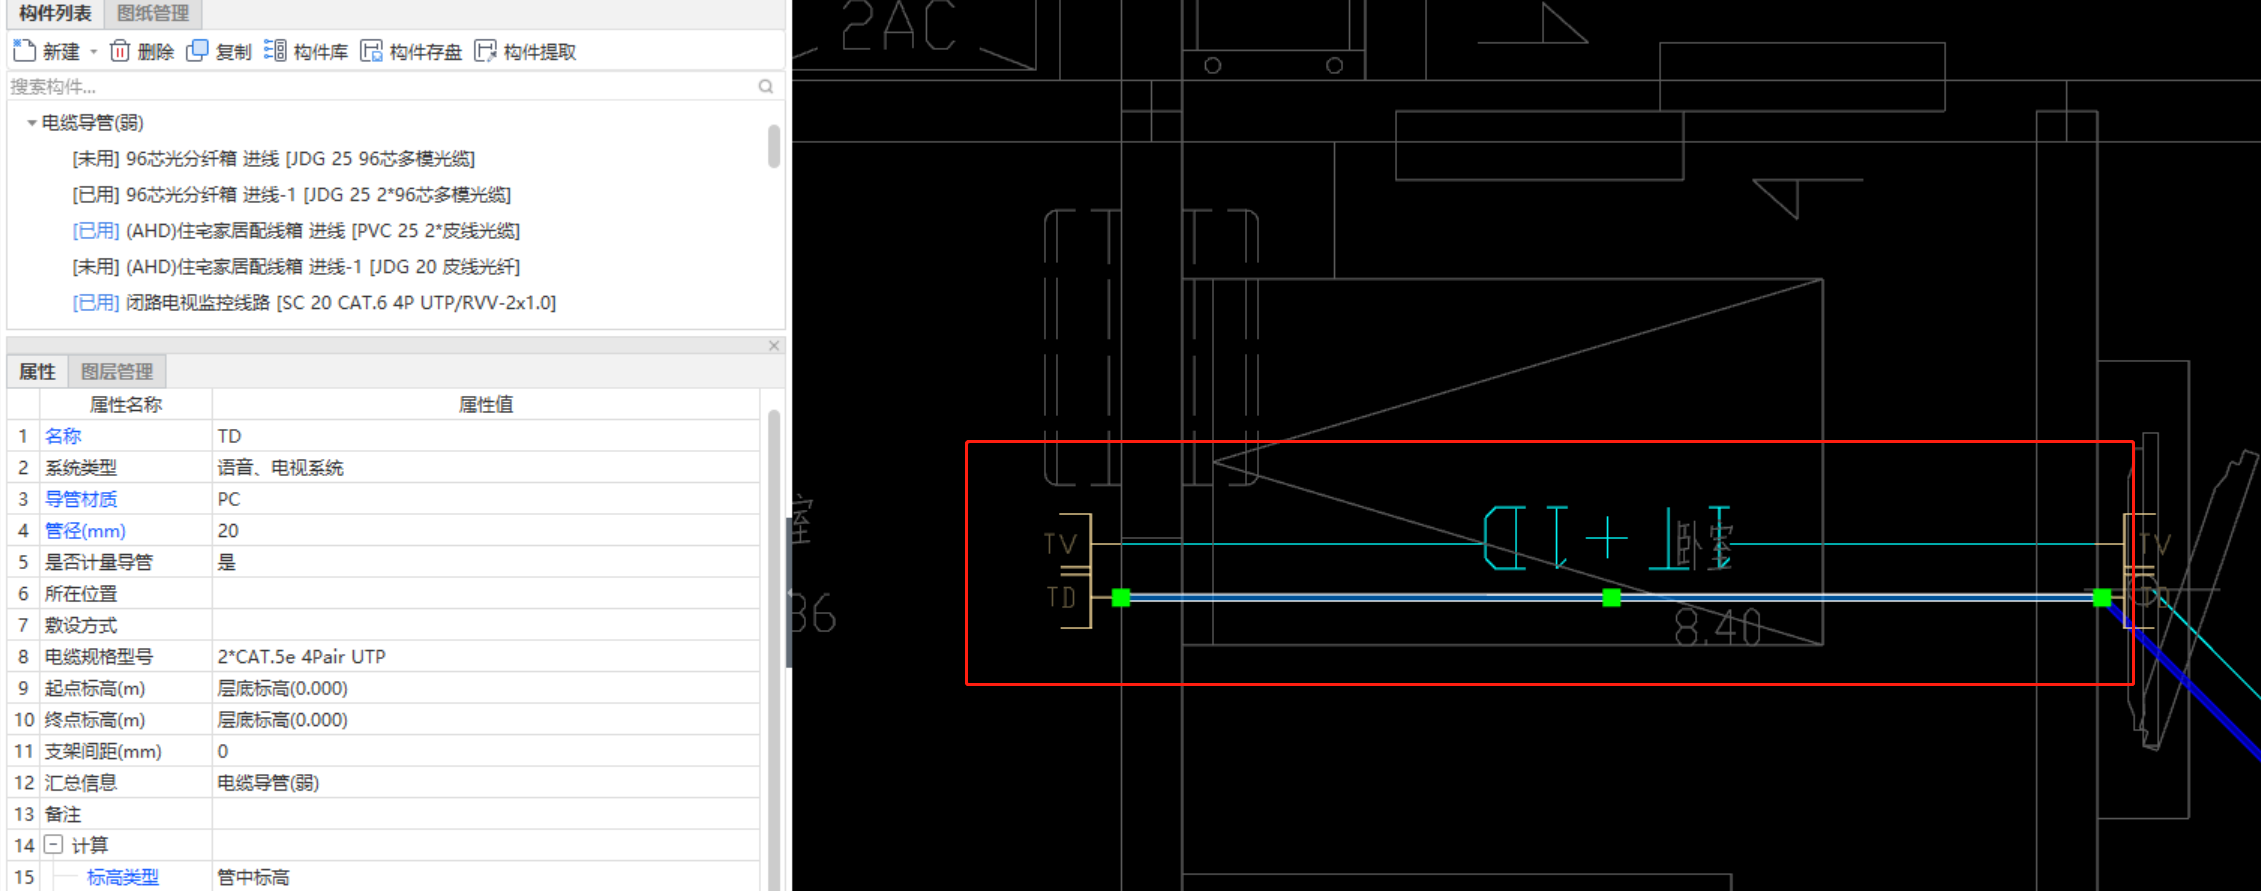Click the 汇总信息 value 电缆导管(弱)

coord(486,783)
